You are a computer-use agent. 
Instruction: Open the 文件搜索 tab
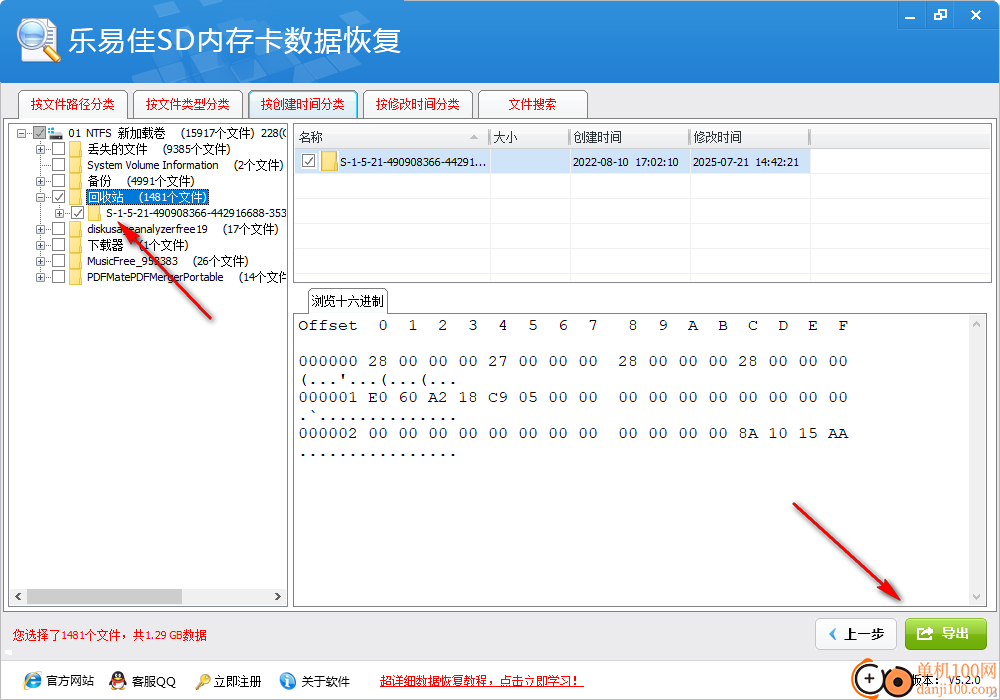[532, 104]
